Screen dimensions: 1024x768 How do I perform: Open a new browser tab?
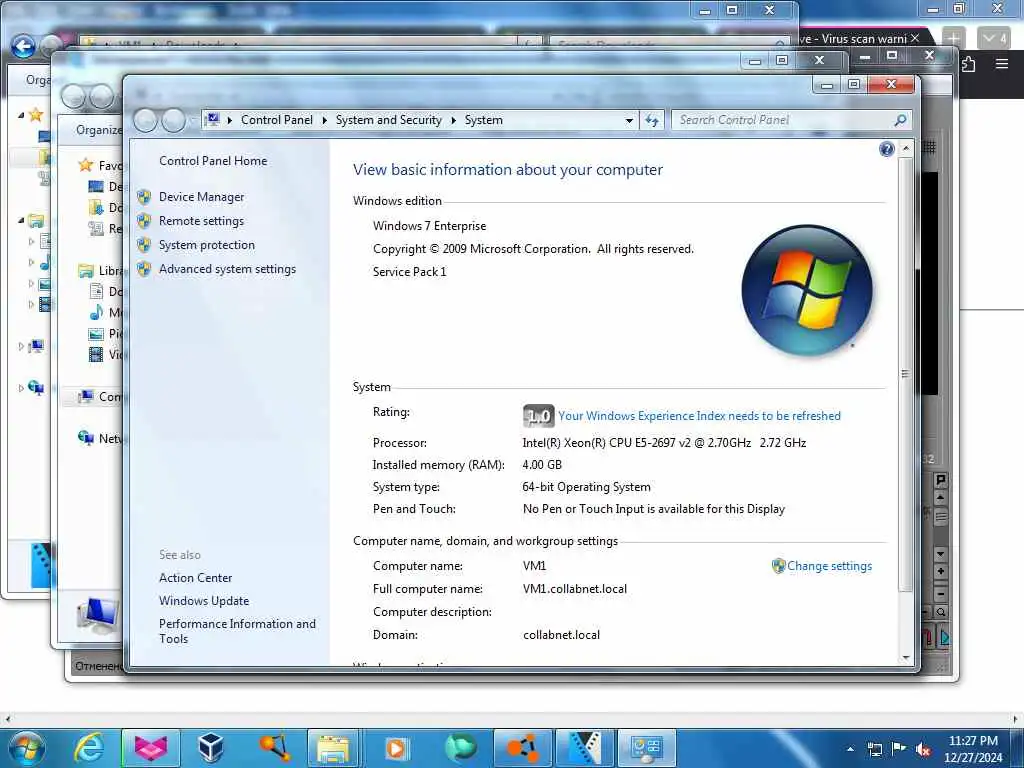point(954,38)
